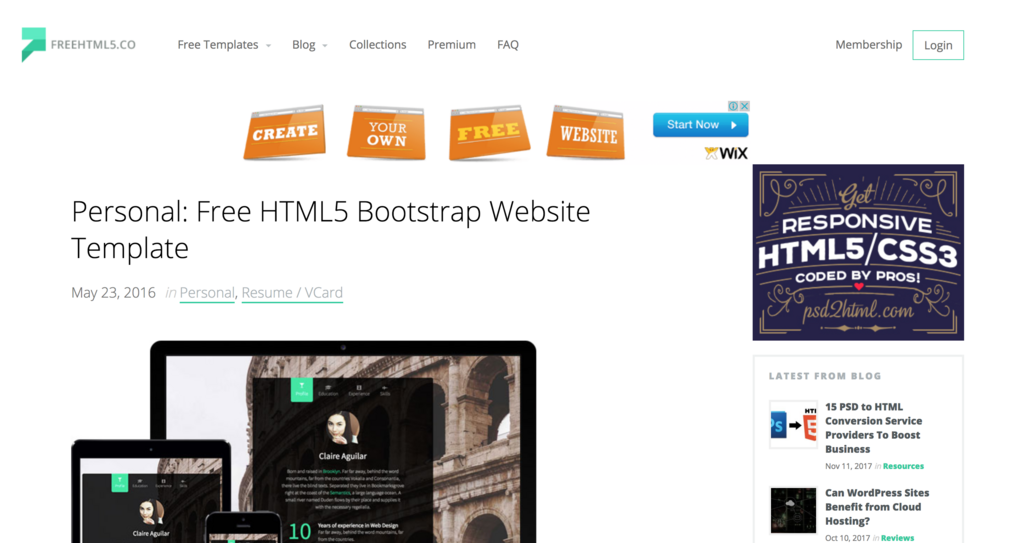Screen dimensions: 1024x543
Task: Open the Resources category link
Action: pos(903,466)
